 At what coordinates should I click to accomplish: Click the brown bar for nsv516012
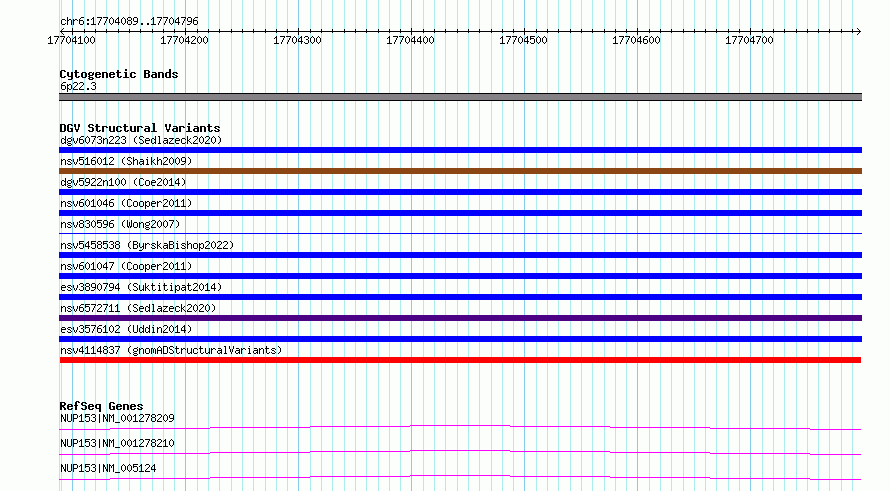point(460,171)
